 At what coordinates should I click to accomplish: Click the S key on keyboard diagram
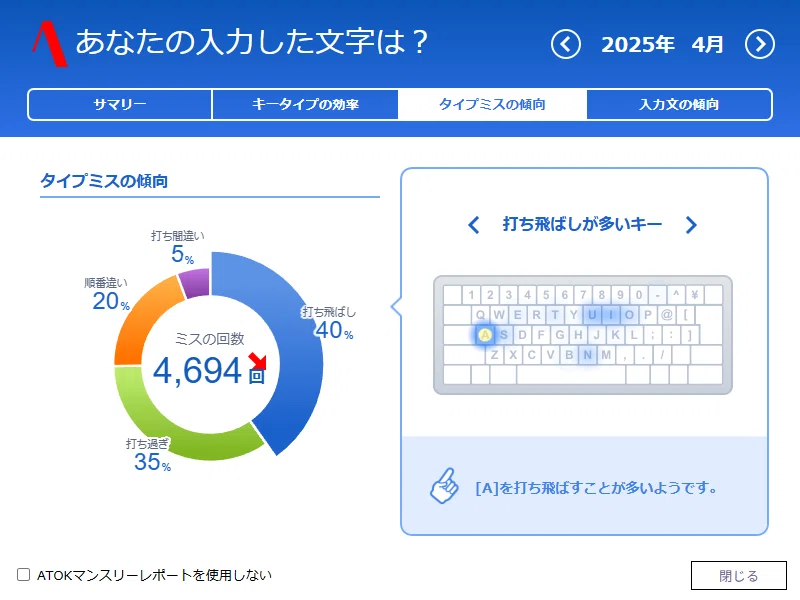coord(504,335)
